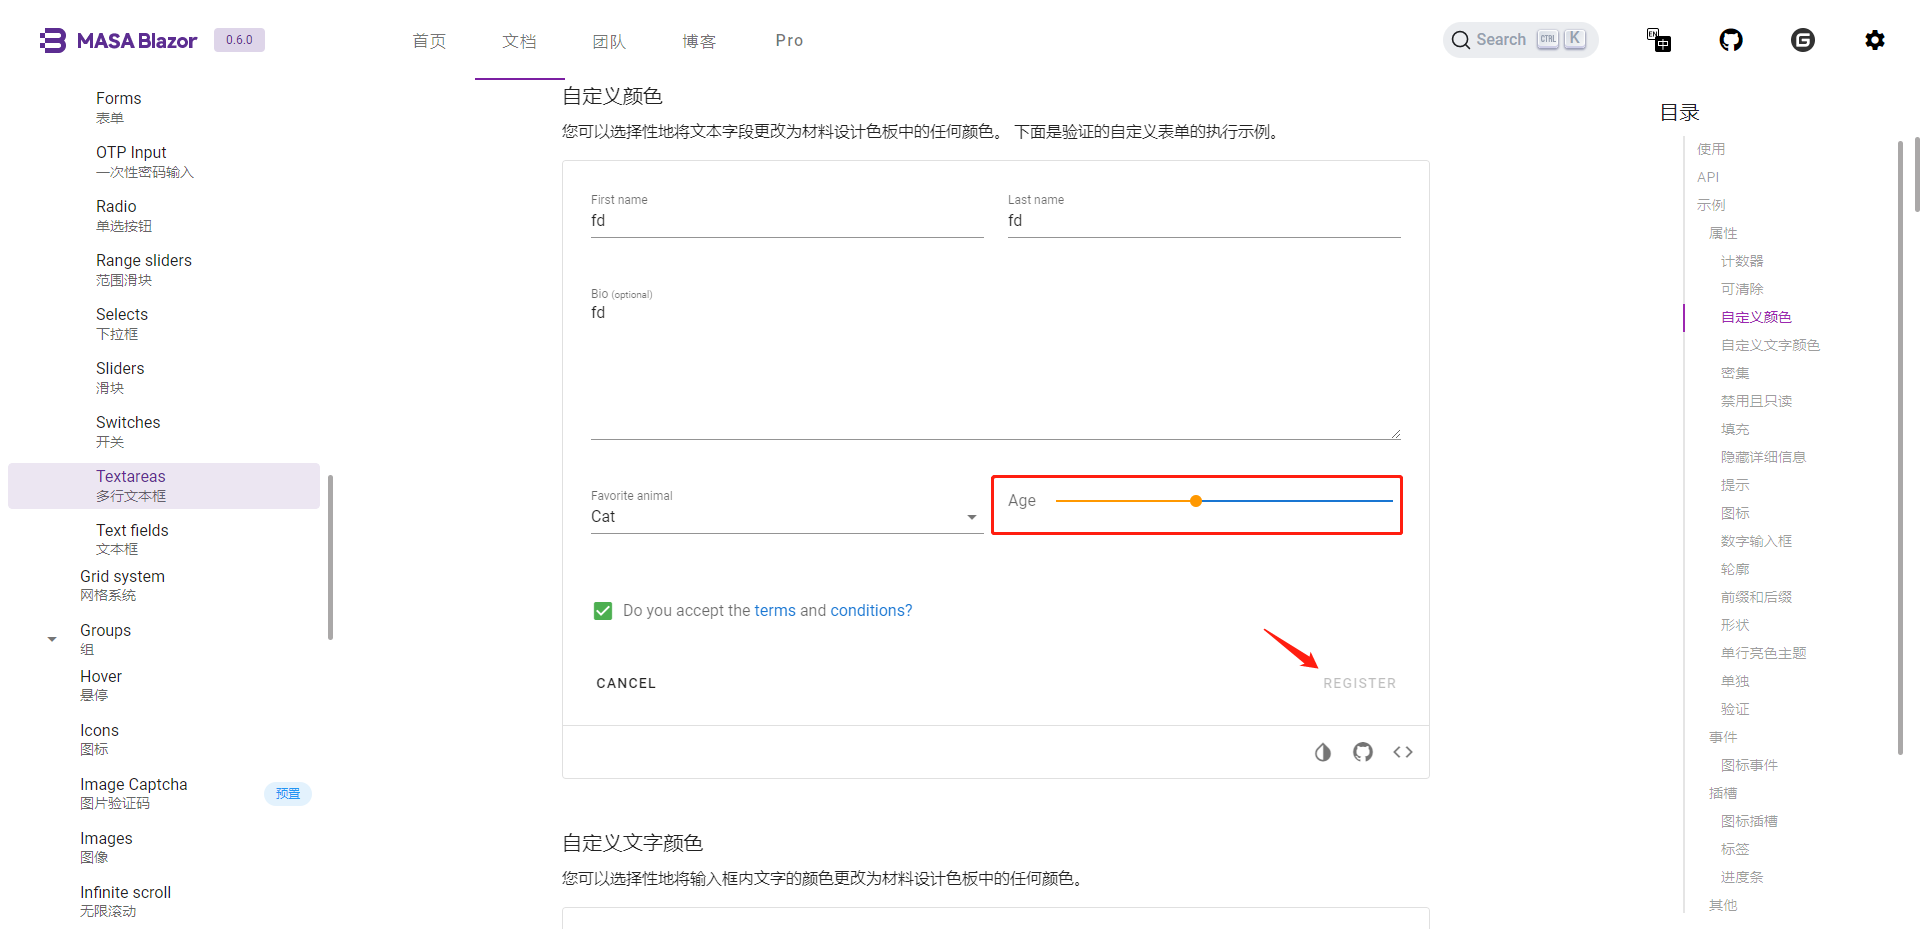
Task: Open the settings gear in the navbar
Action: tap(1876, 40)
